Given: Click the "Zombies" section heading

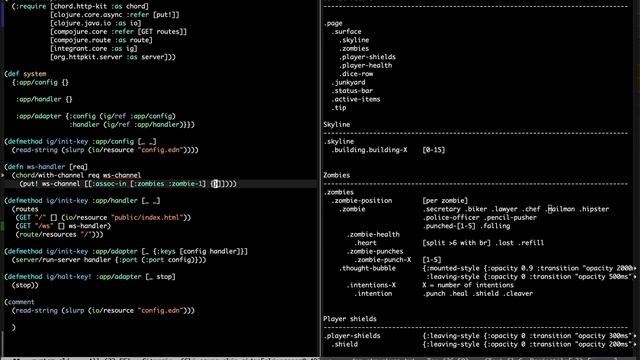Looking at the screenshot, I should coord(337,175).
